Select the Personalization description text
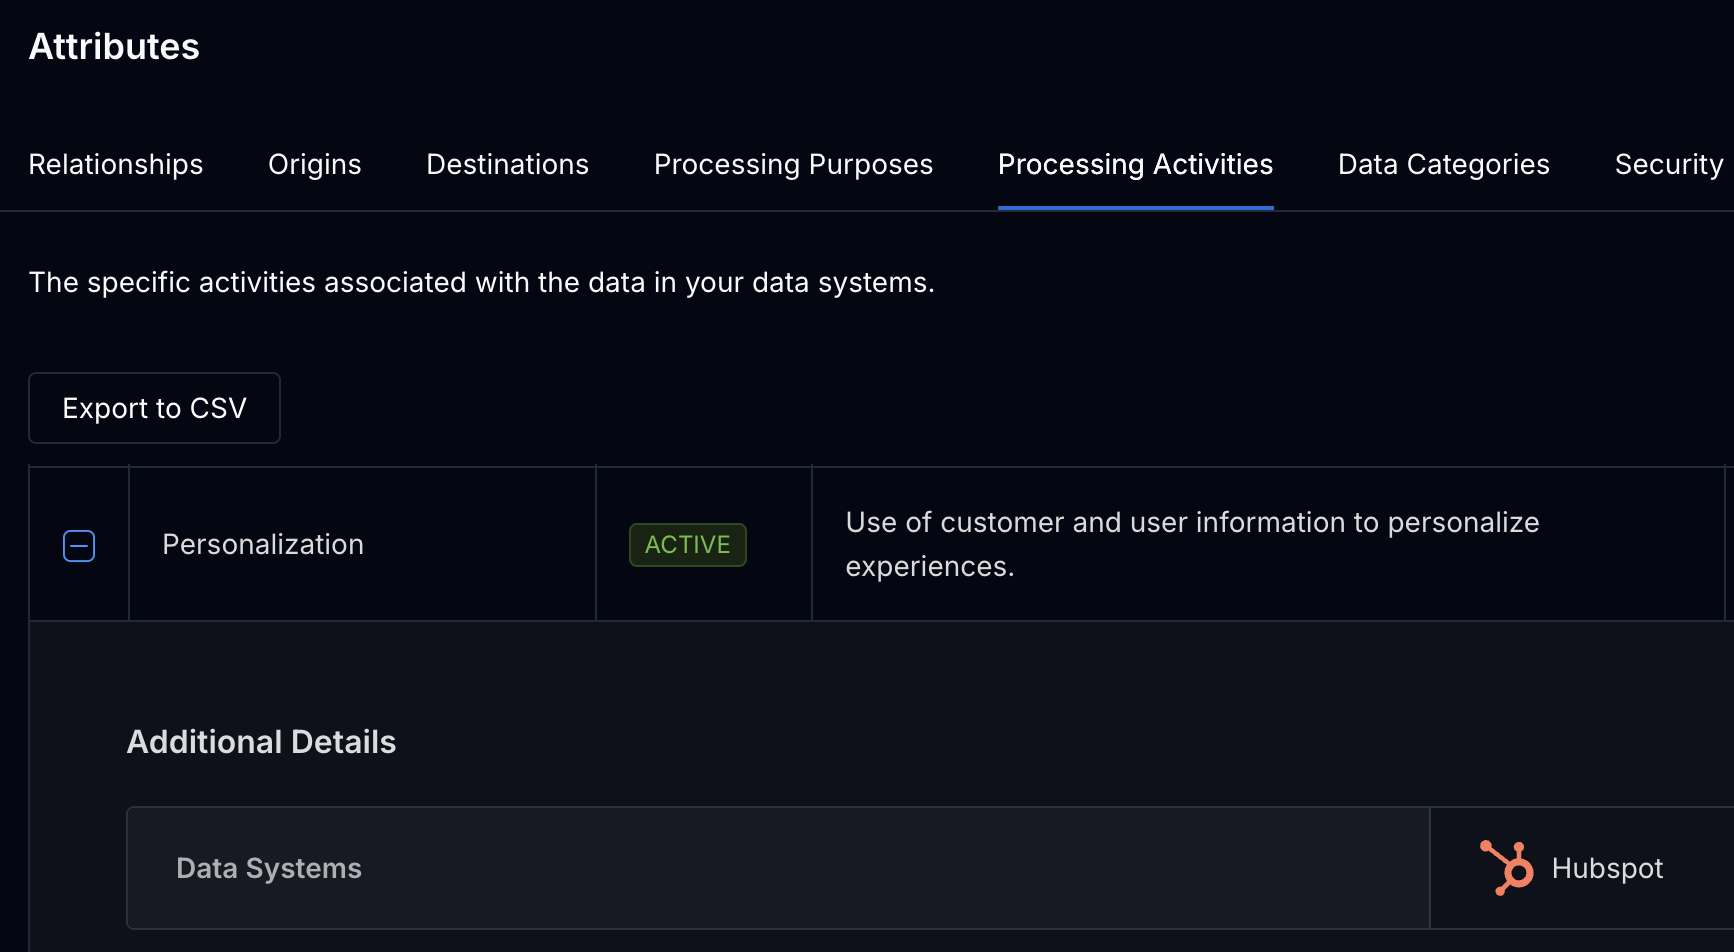Viewport: 1734px width, 952px height. point(1192,544)
